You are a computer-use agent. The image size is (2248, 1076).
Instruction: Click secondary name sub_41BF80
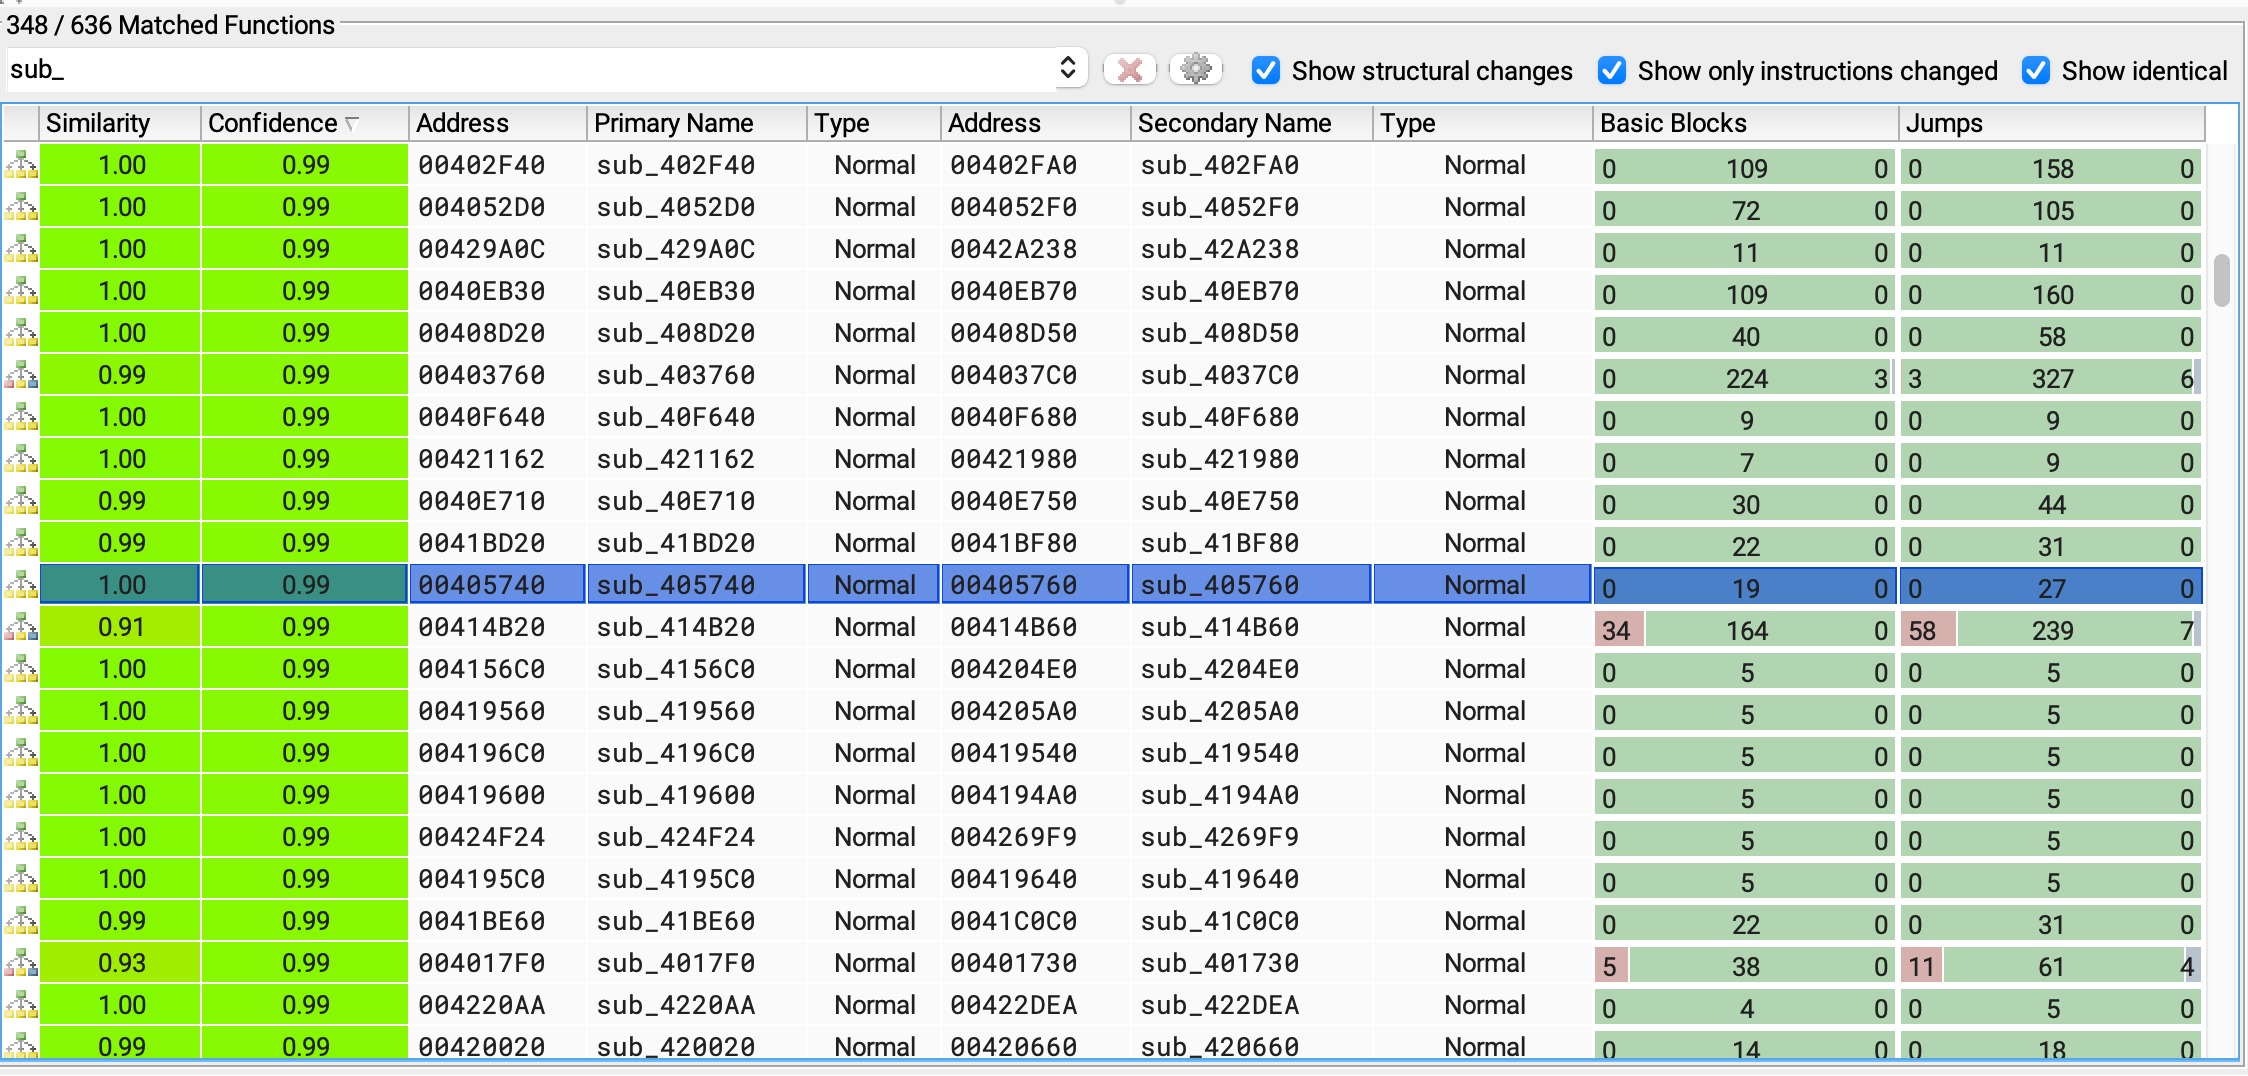1219,543
